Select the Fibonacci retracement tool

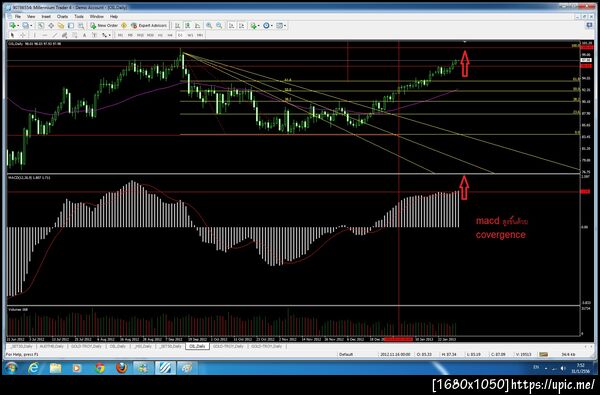pyautogui.click(x=74, y=35)
